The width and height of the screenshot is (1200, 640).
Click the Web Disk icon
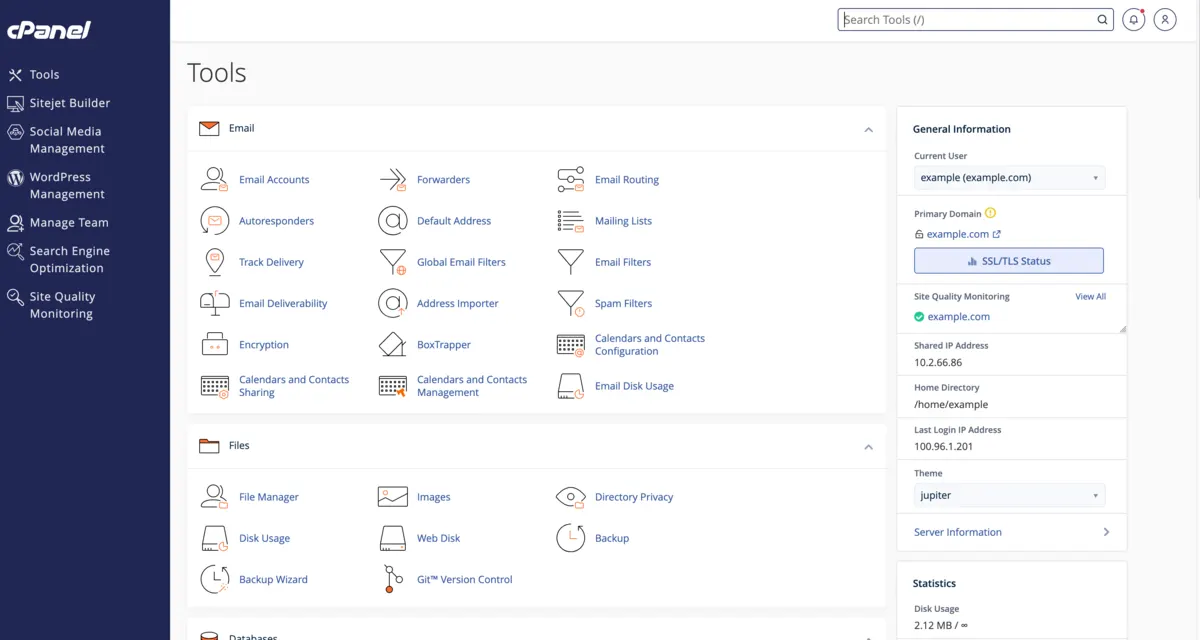click(x=393, y=538)
